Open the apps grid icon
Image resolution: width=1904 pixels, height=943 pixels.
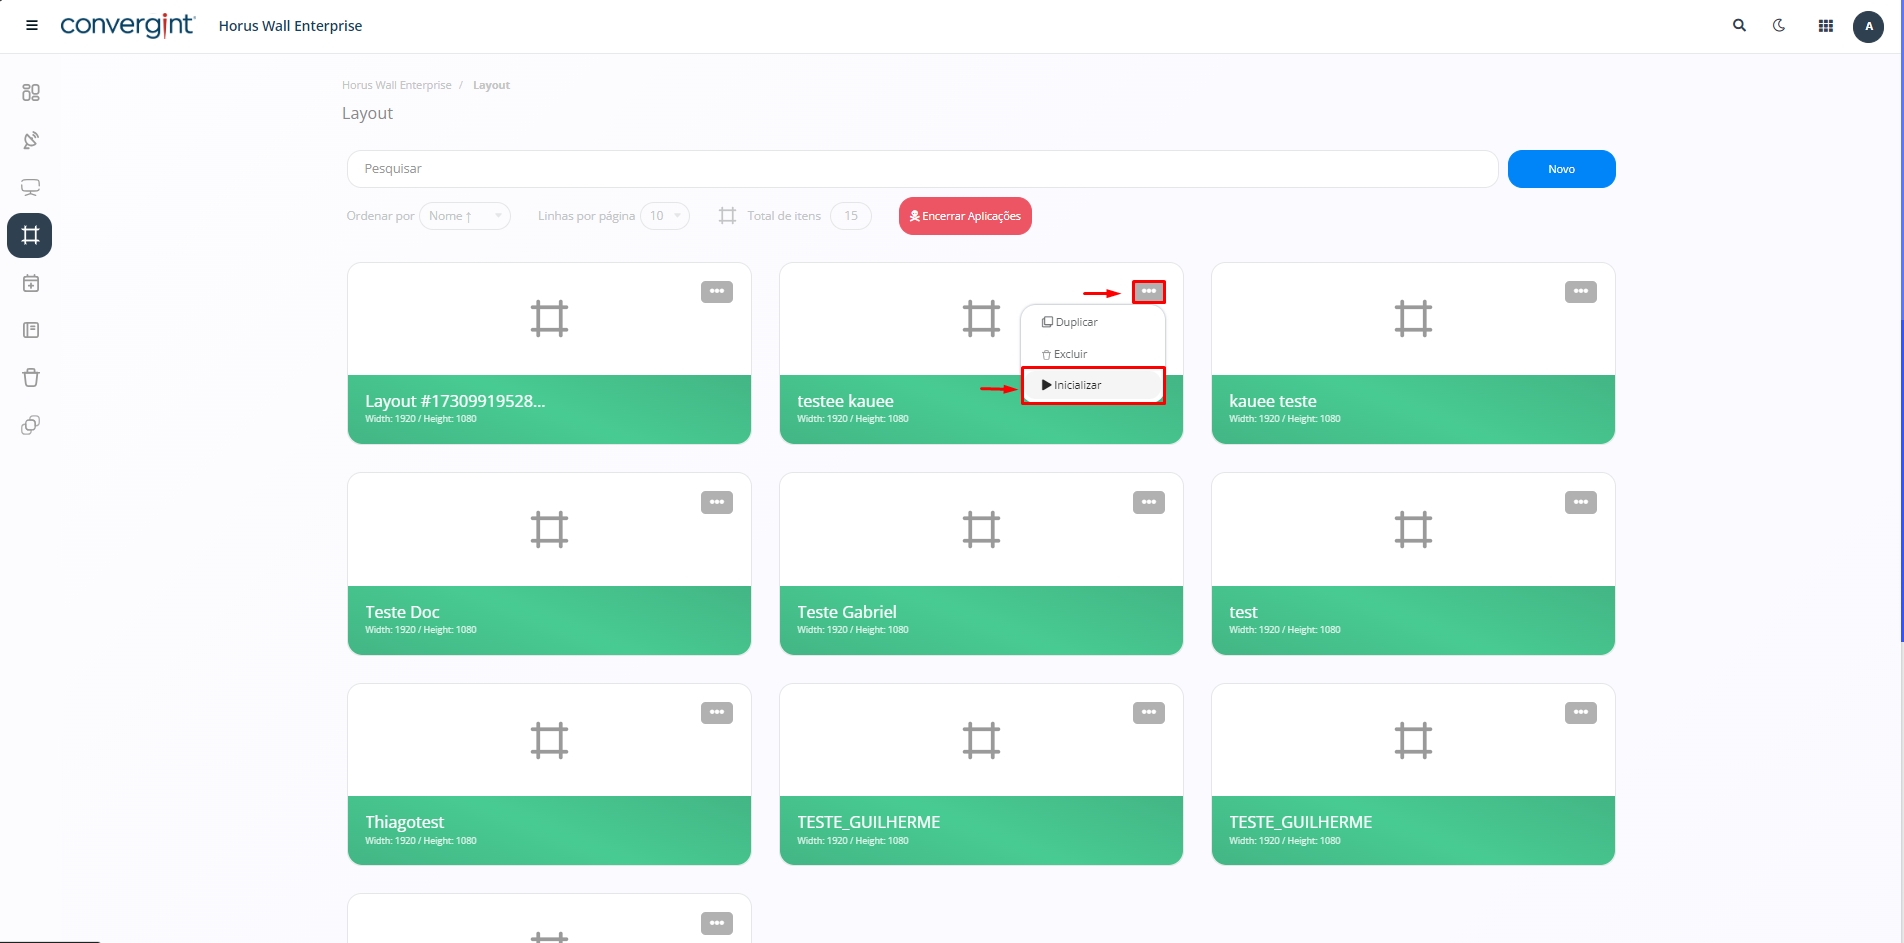1825,26
